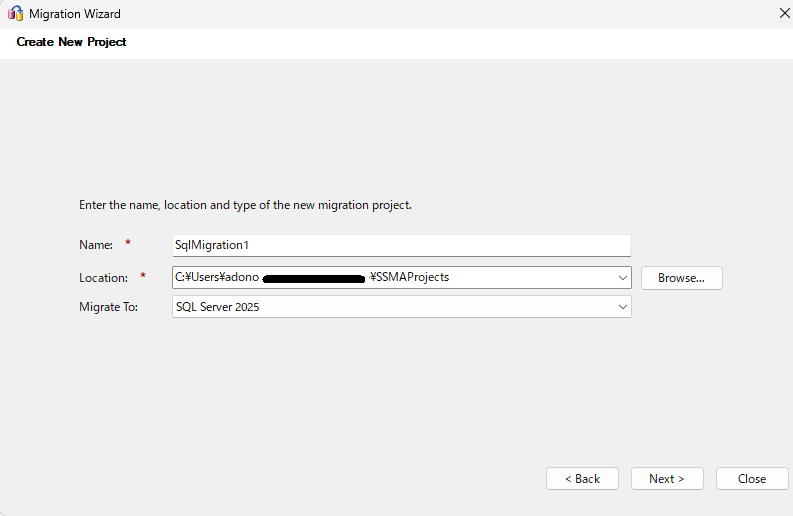Image resolution: width=793 pixels, height=516 pixels.
Task: Expand the Location dropdown arrow
Action: point(622,278)
